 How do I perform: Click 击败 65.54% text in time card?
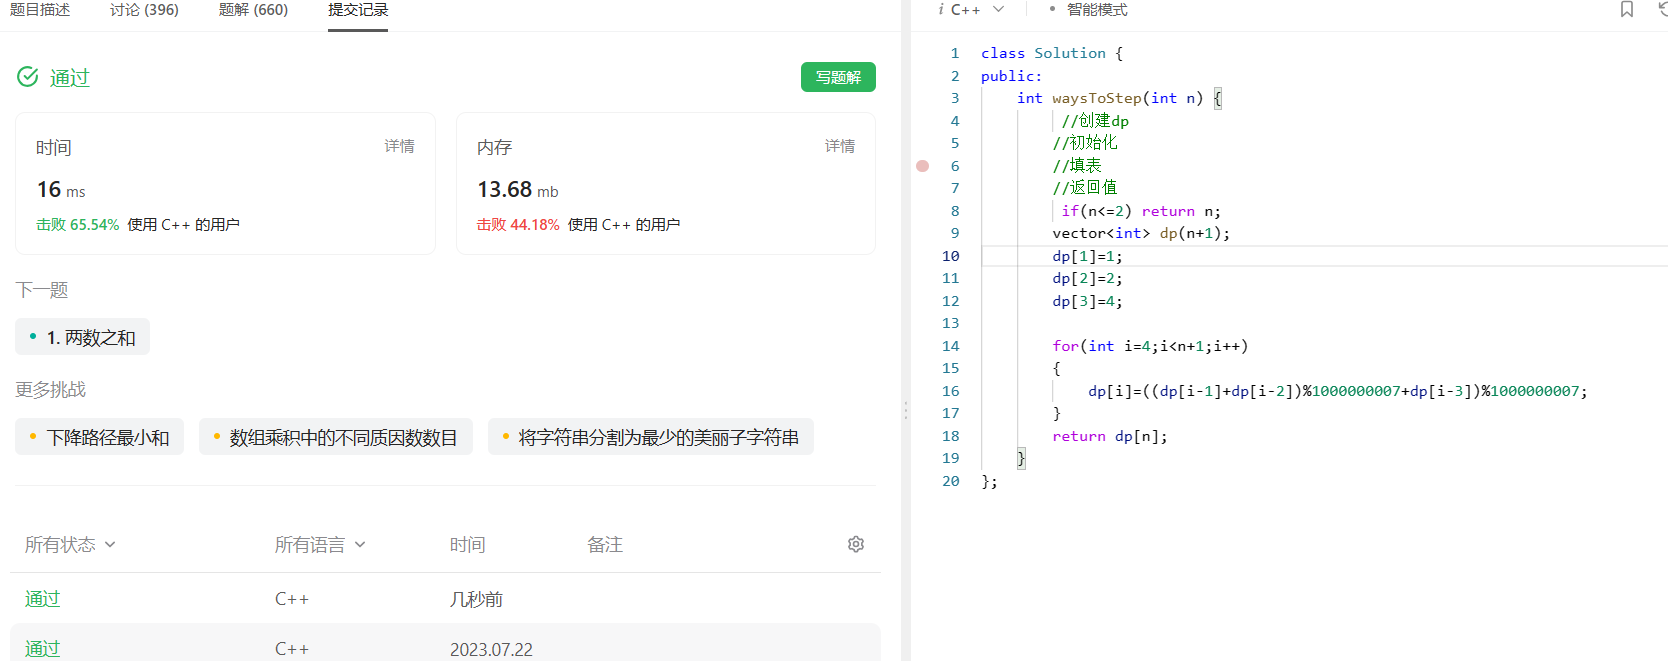coord(78,225)
